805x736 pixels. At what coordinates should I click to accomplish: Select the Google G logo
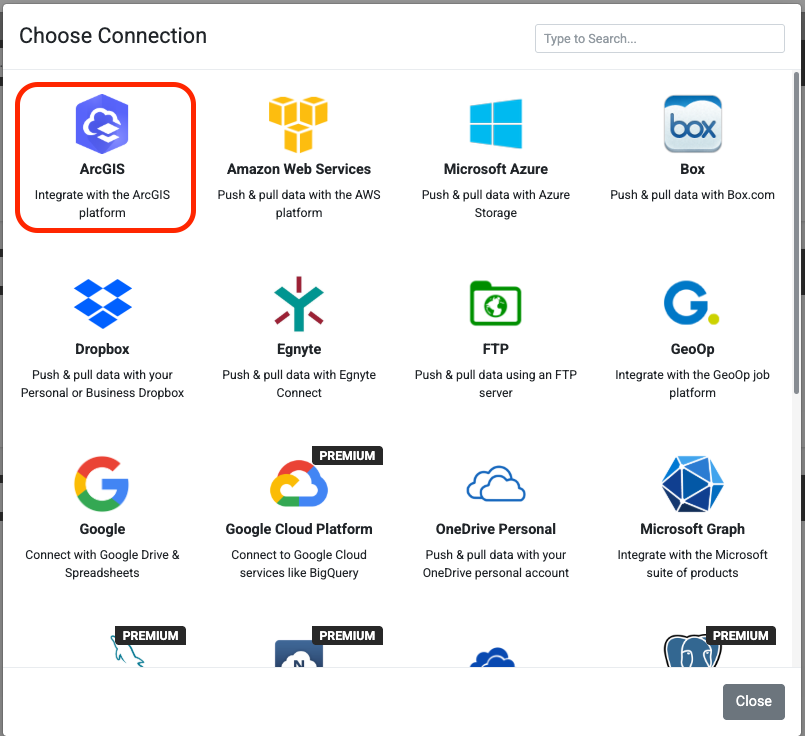point(102,483)
